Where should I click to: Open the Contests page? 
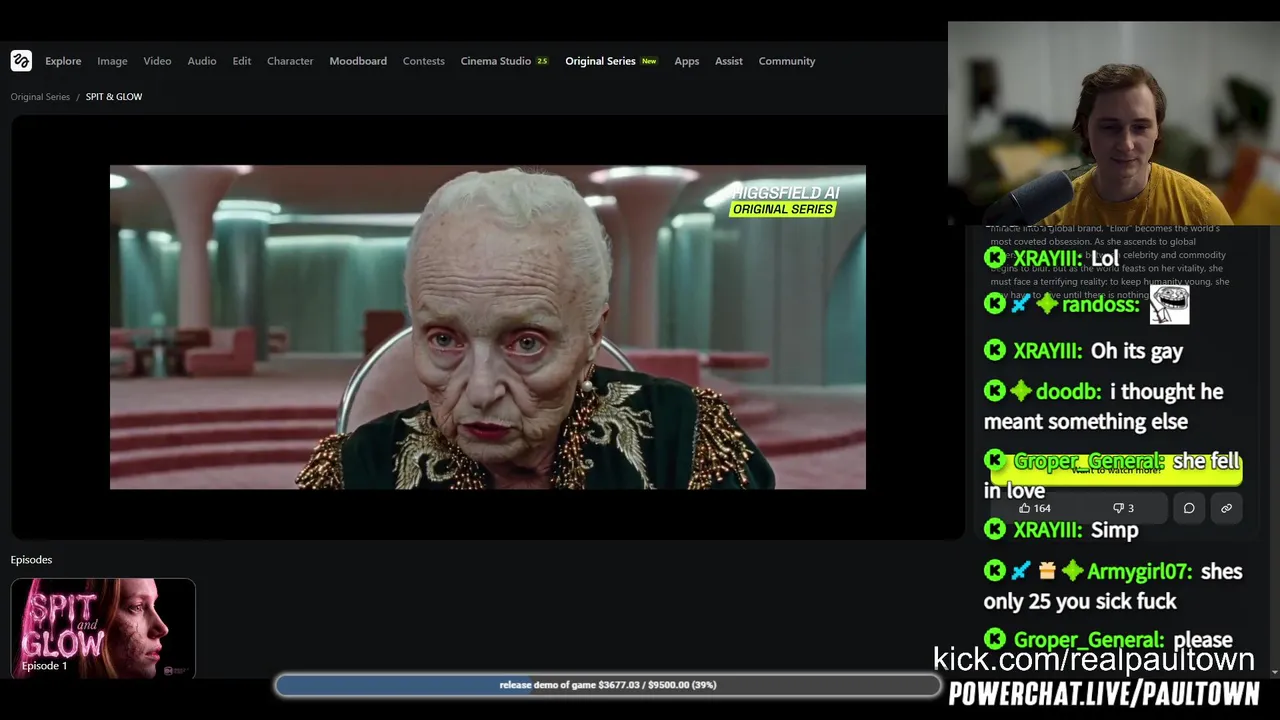(424, 61)
